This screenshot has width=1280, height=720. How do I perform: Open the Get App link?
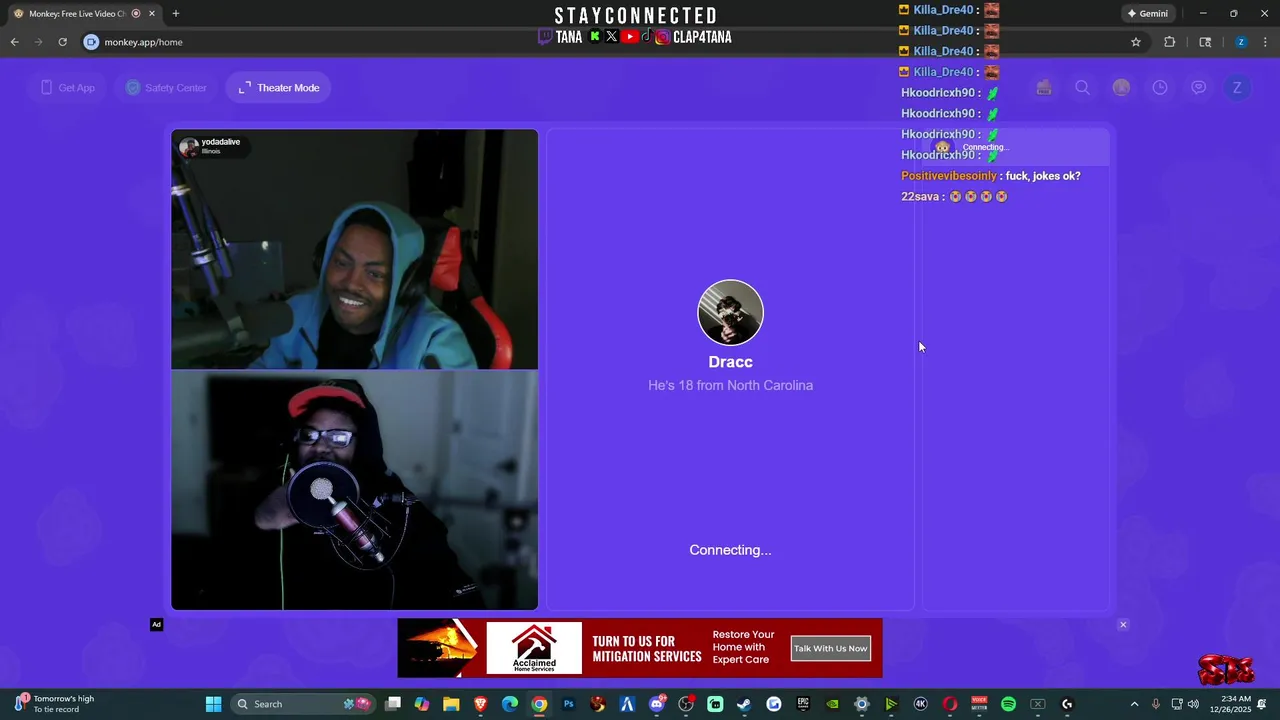coord(68,88)
